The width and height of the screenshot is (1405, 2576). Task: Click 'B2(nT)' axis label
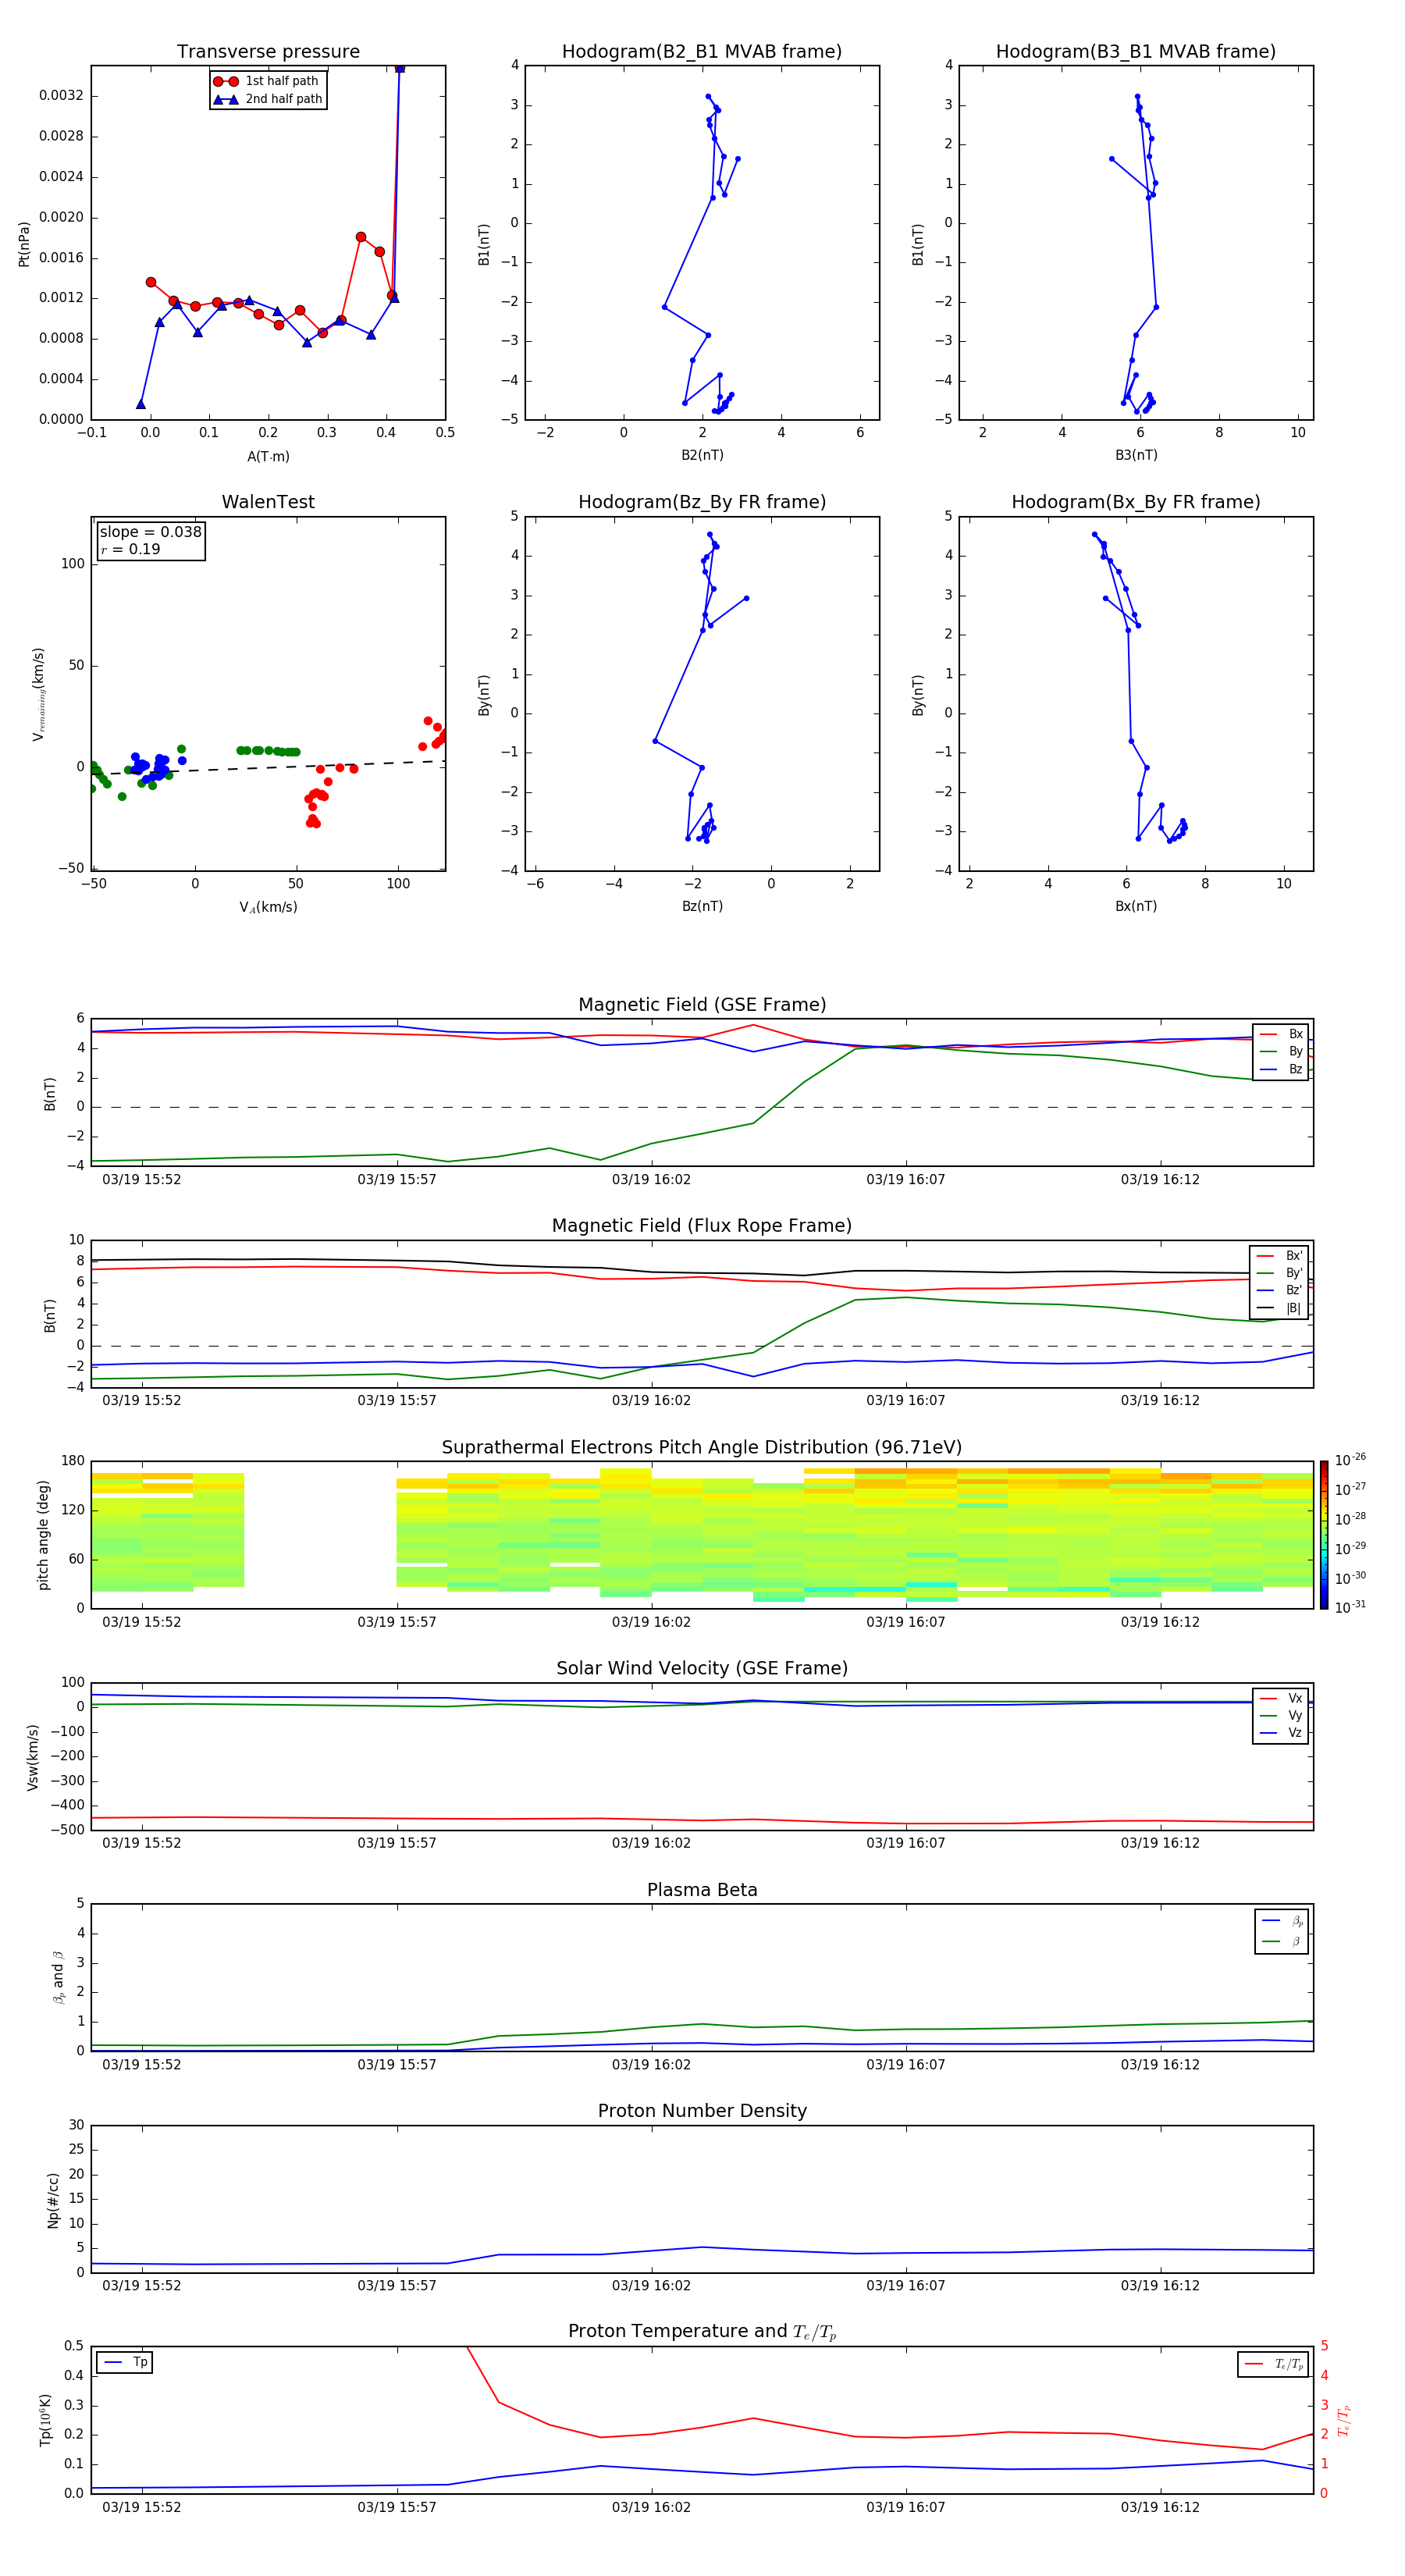(702, 455)
